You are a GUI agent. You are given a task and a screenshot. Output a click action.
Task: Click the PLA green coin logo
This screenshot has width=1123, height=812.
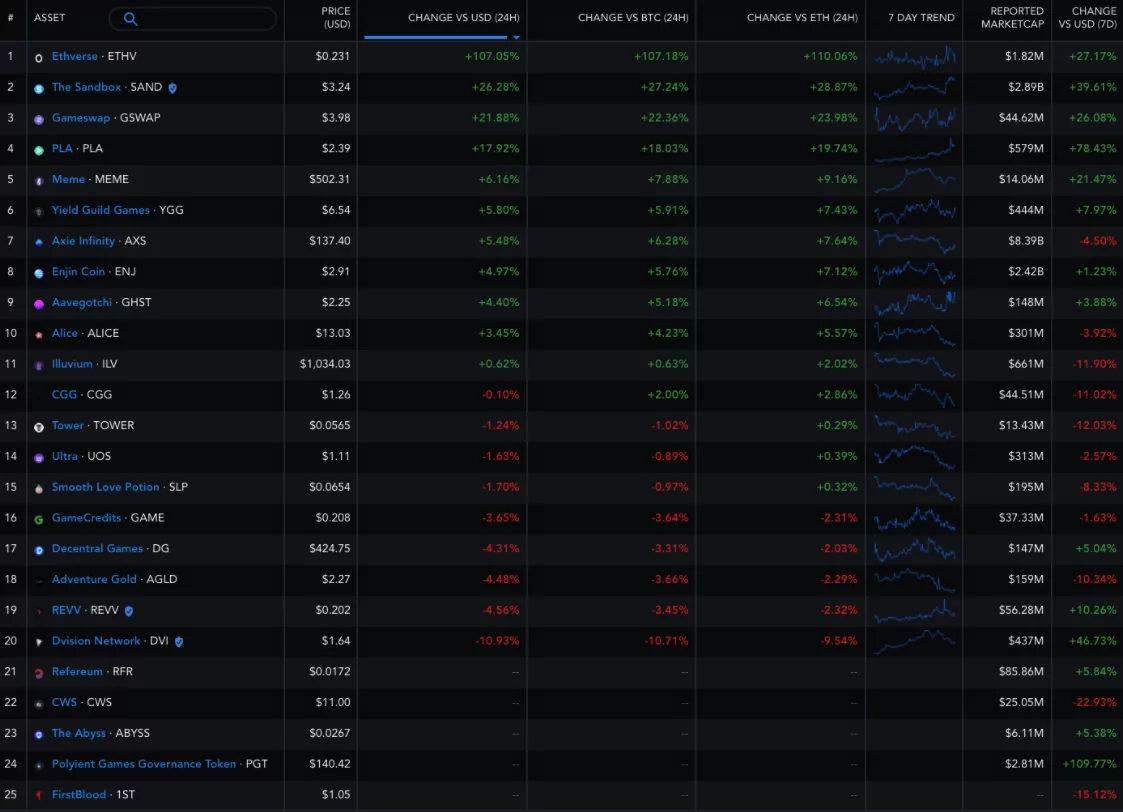[39, 150]
